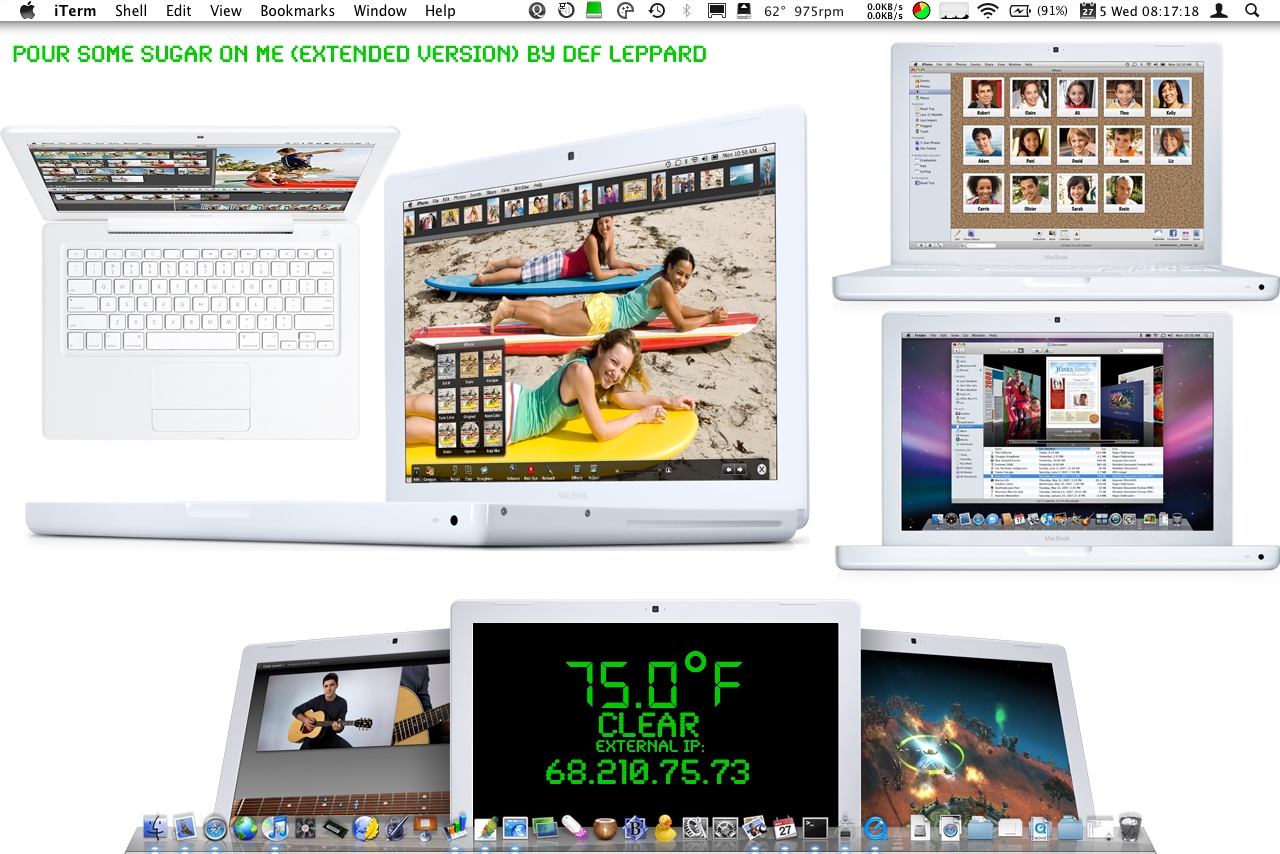Viewport: 1280px width, 854px height.
Task: Open iCal calendar icon in Dock
Action: pos(785,827)
